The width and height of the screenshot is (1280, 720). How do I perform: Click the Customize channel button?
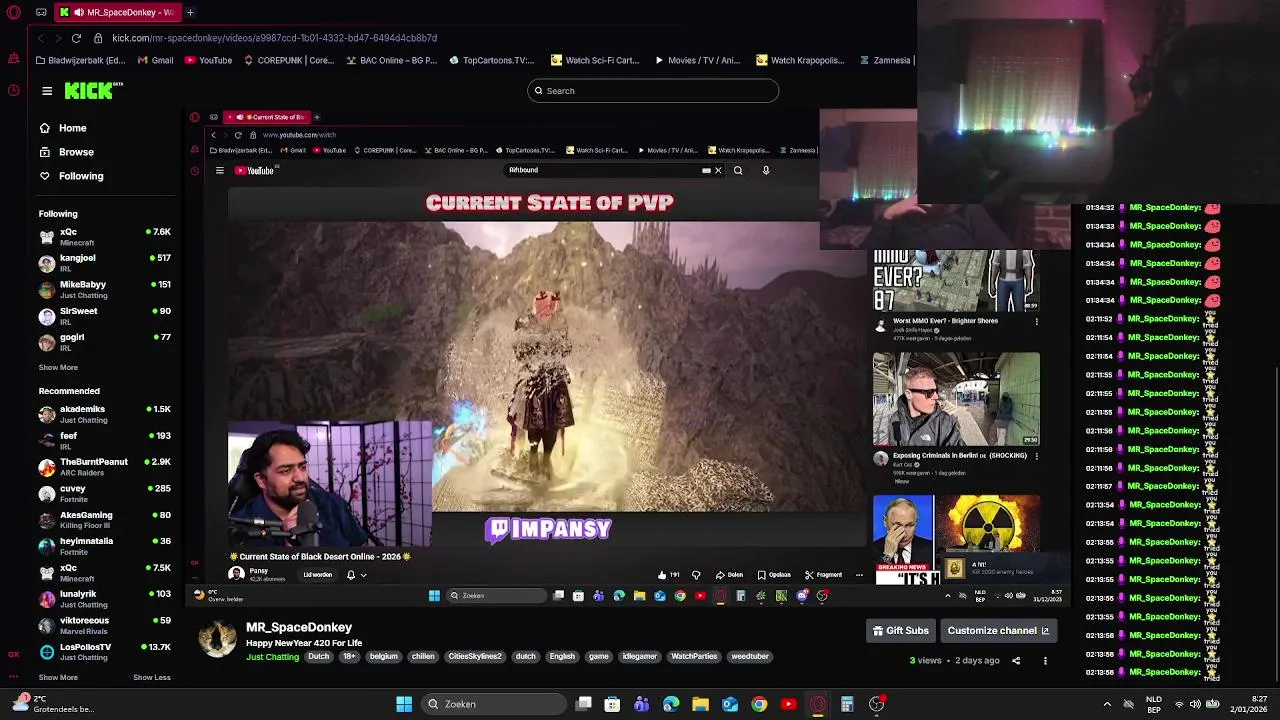point(998,631)
